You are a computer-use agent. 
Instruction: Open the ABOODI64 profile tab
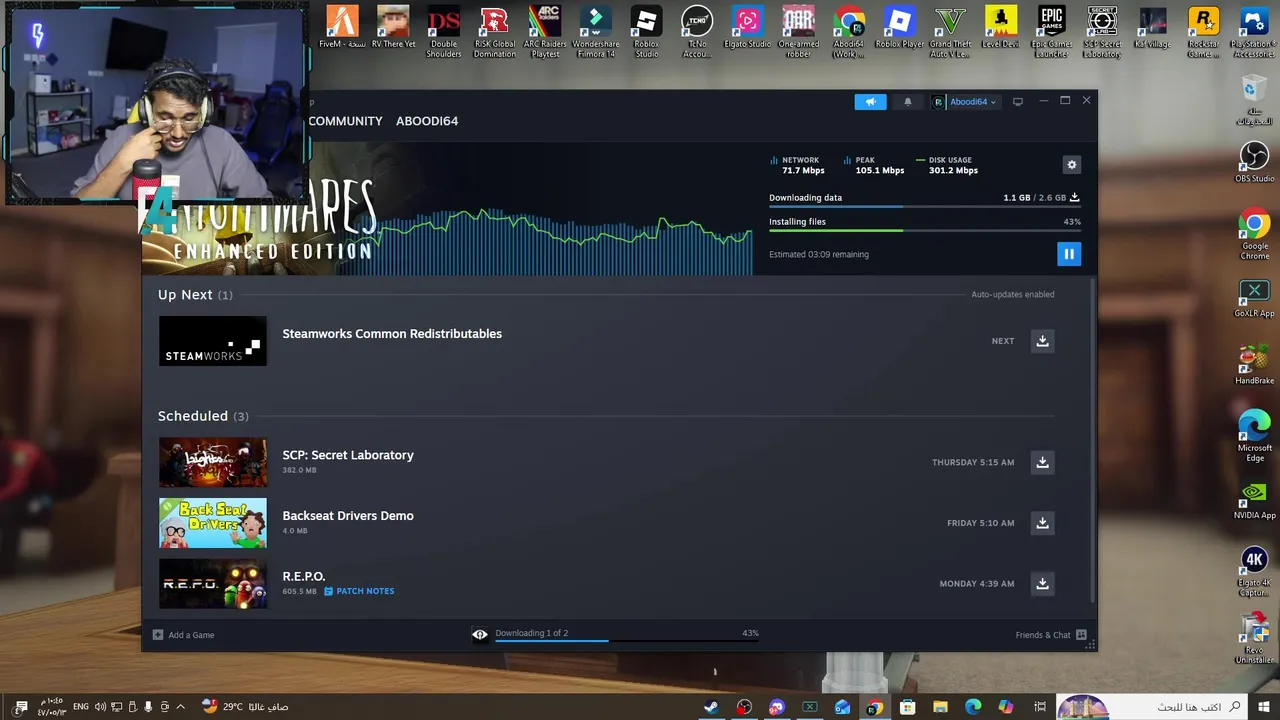click(x=427, y=121)
